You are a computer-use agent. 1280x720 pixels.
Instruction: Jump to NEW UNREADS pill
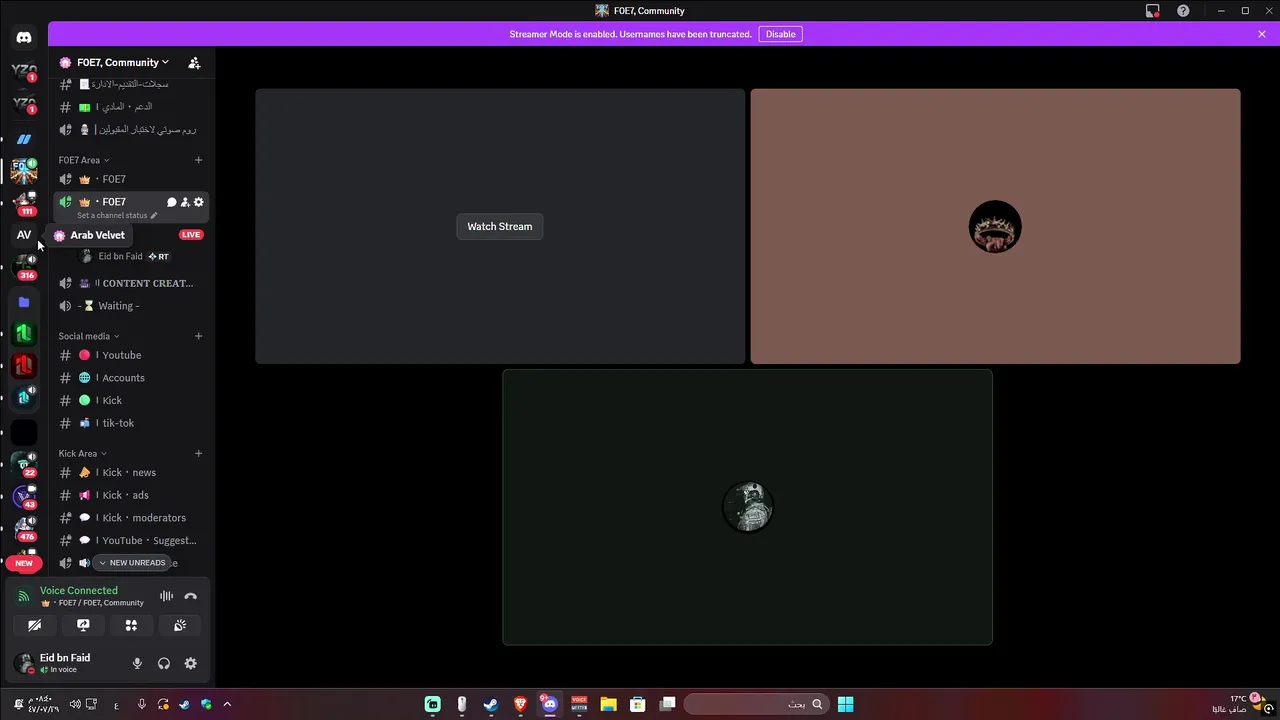(x=132, y=563)
